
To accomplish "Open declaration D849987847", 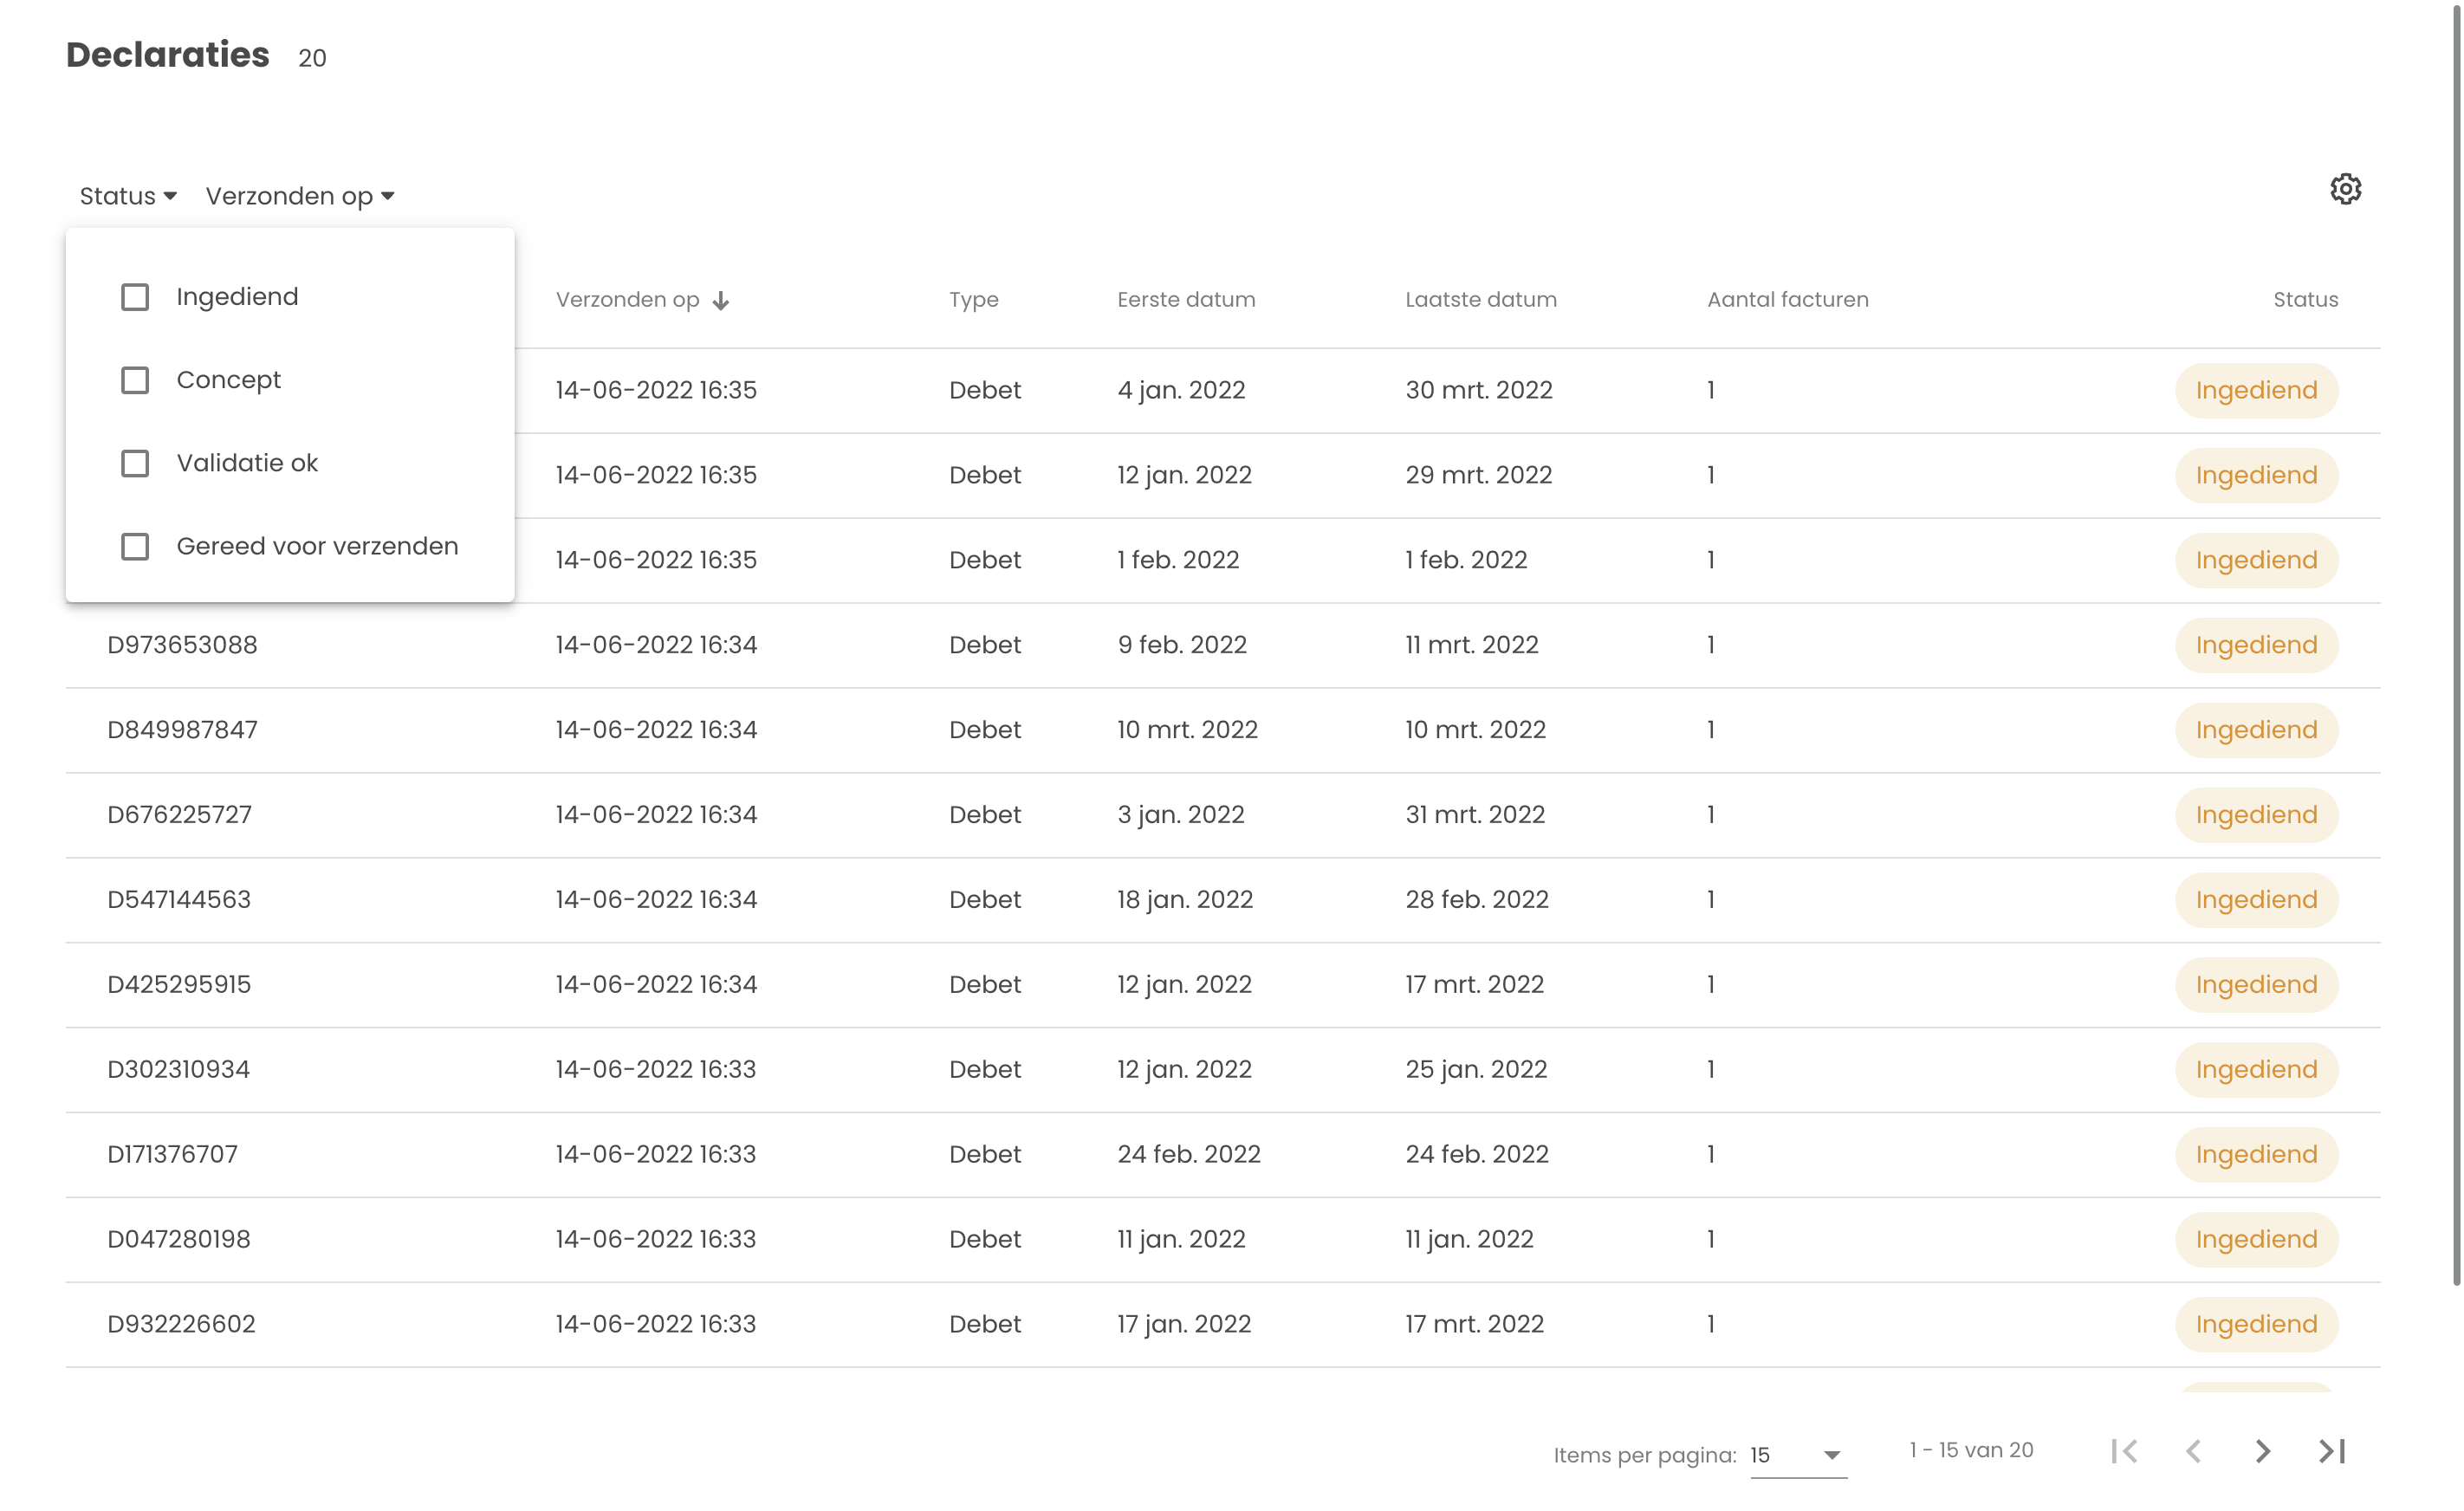I will click(182, 730).
